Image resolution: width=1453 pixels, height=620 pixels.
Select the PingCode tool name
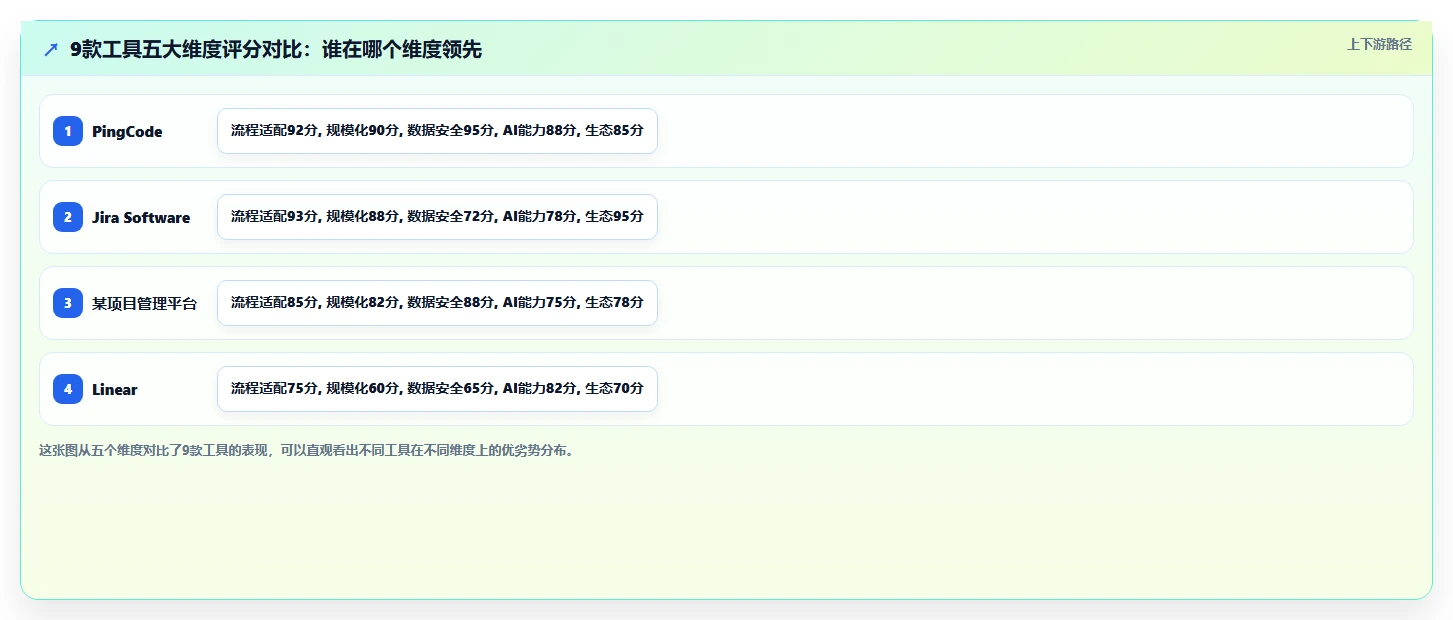coord(127,132)
